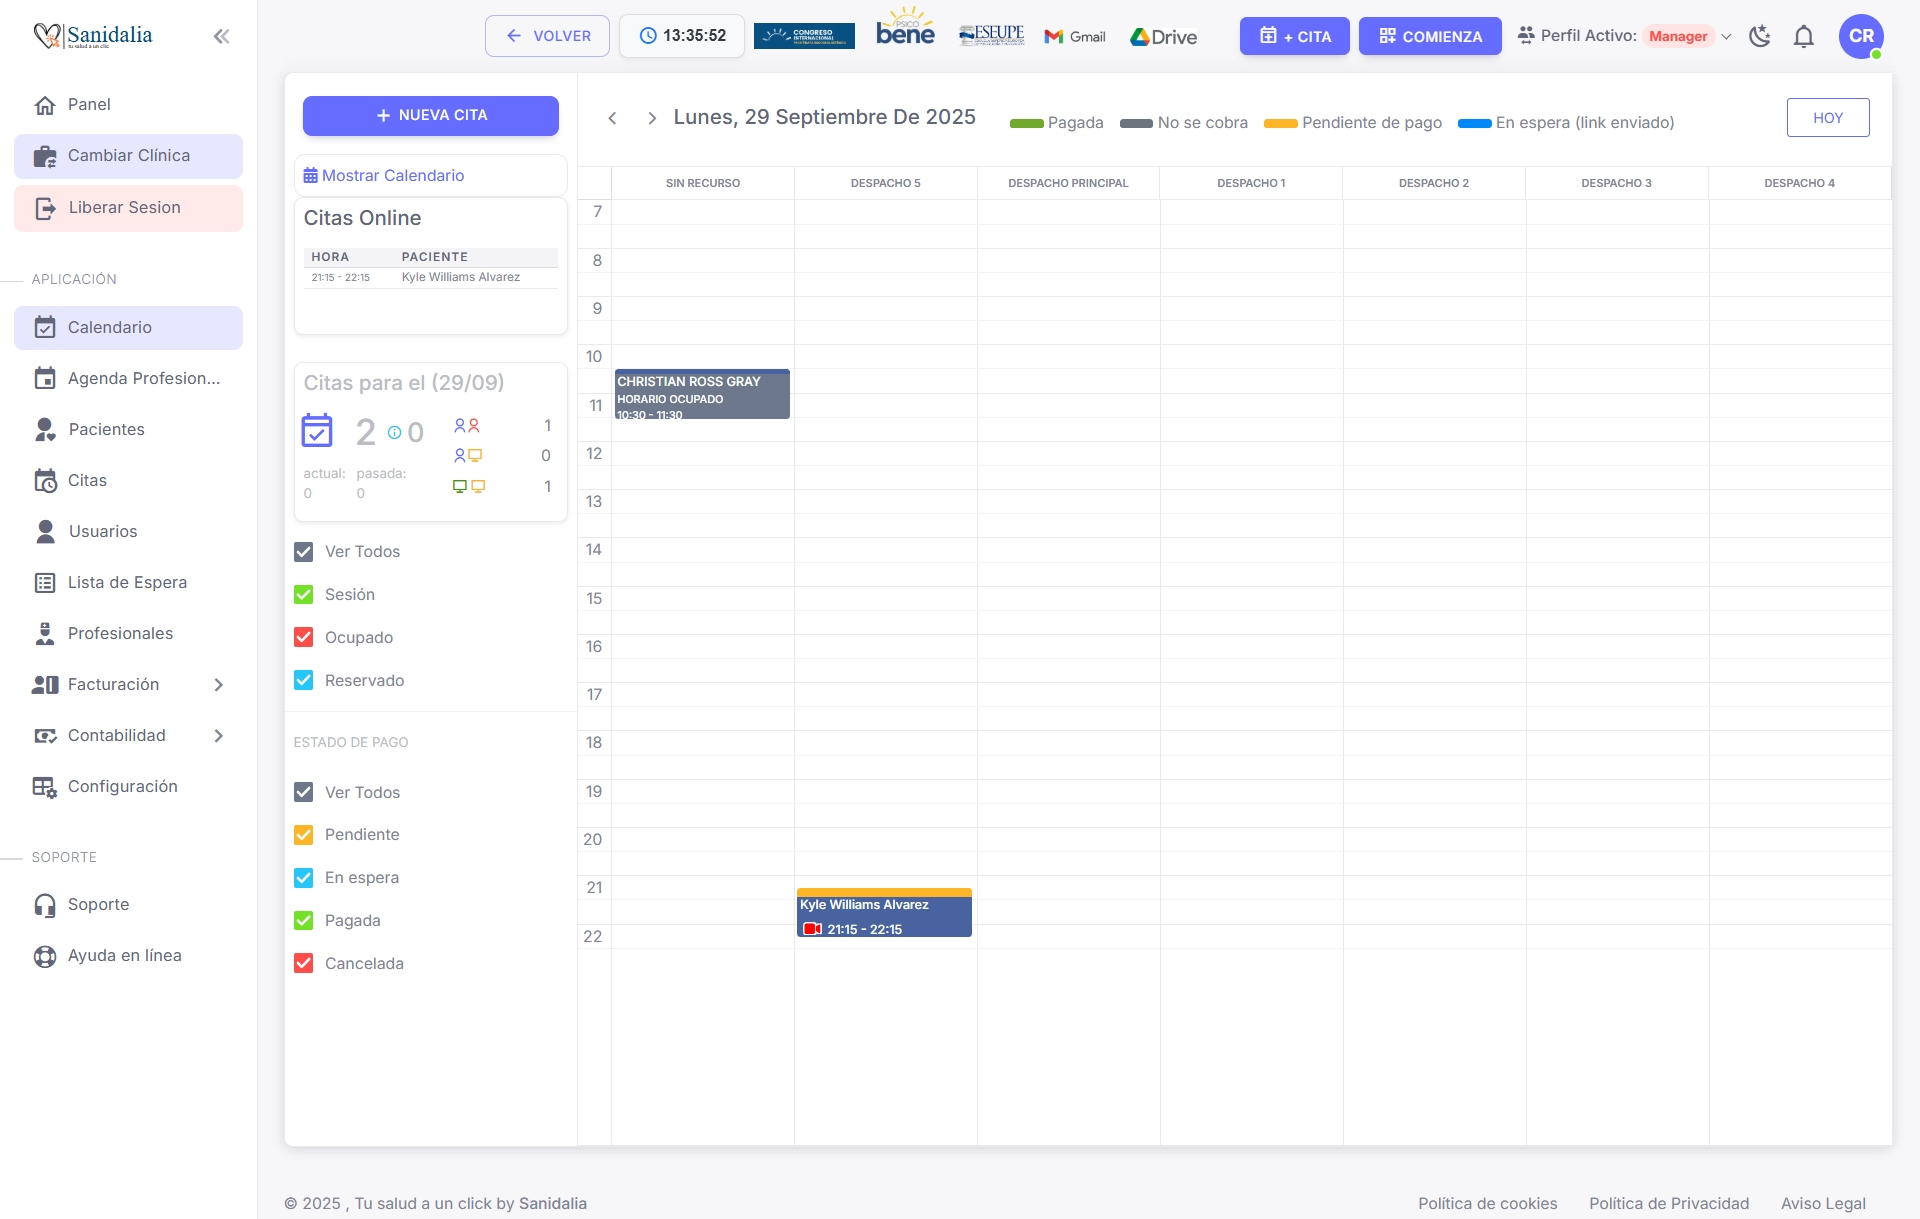Uncheck Ver Todos under Estado de Pago

tap(304, 792)
